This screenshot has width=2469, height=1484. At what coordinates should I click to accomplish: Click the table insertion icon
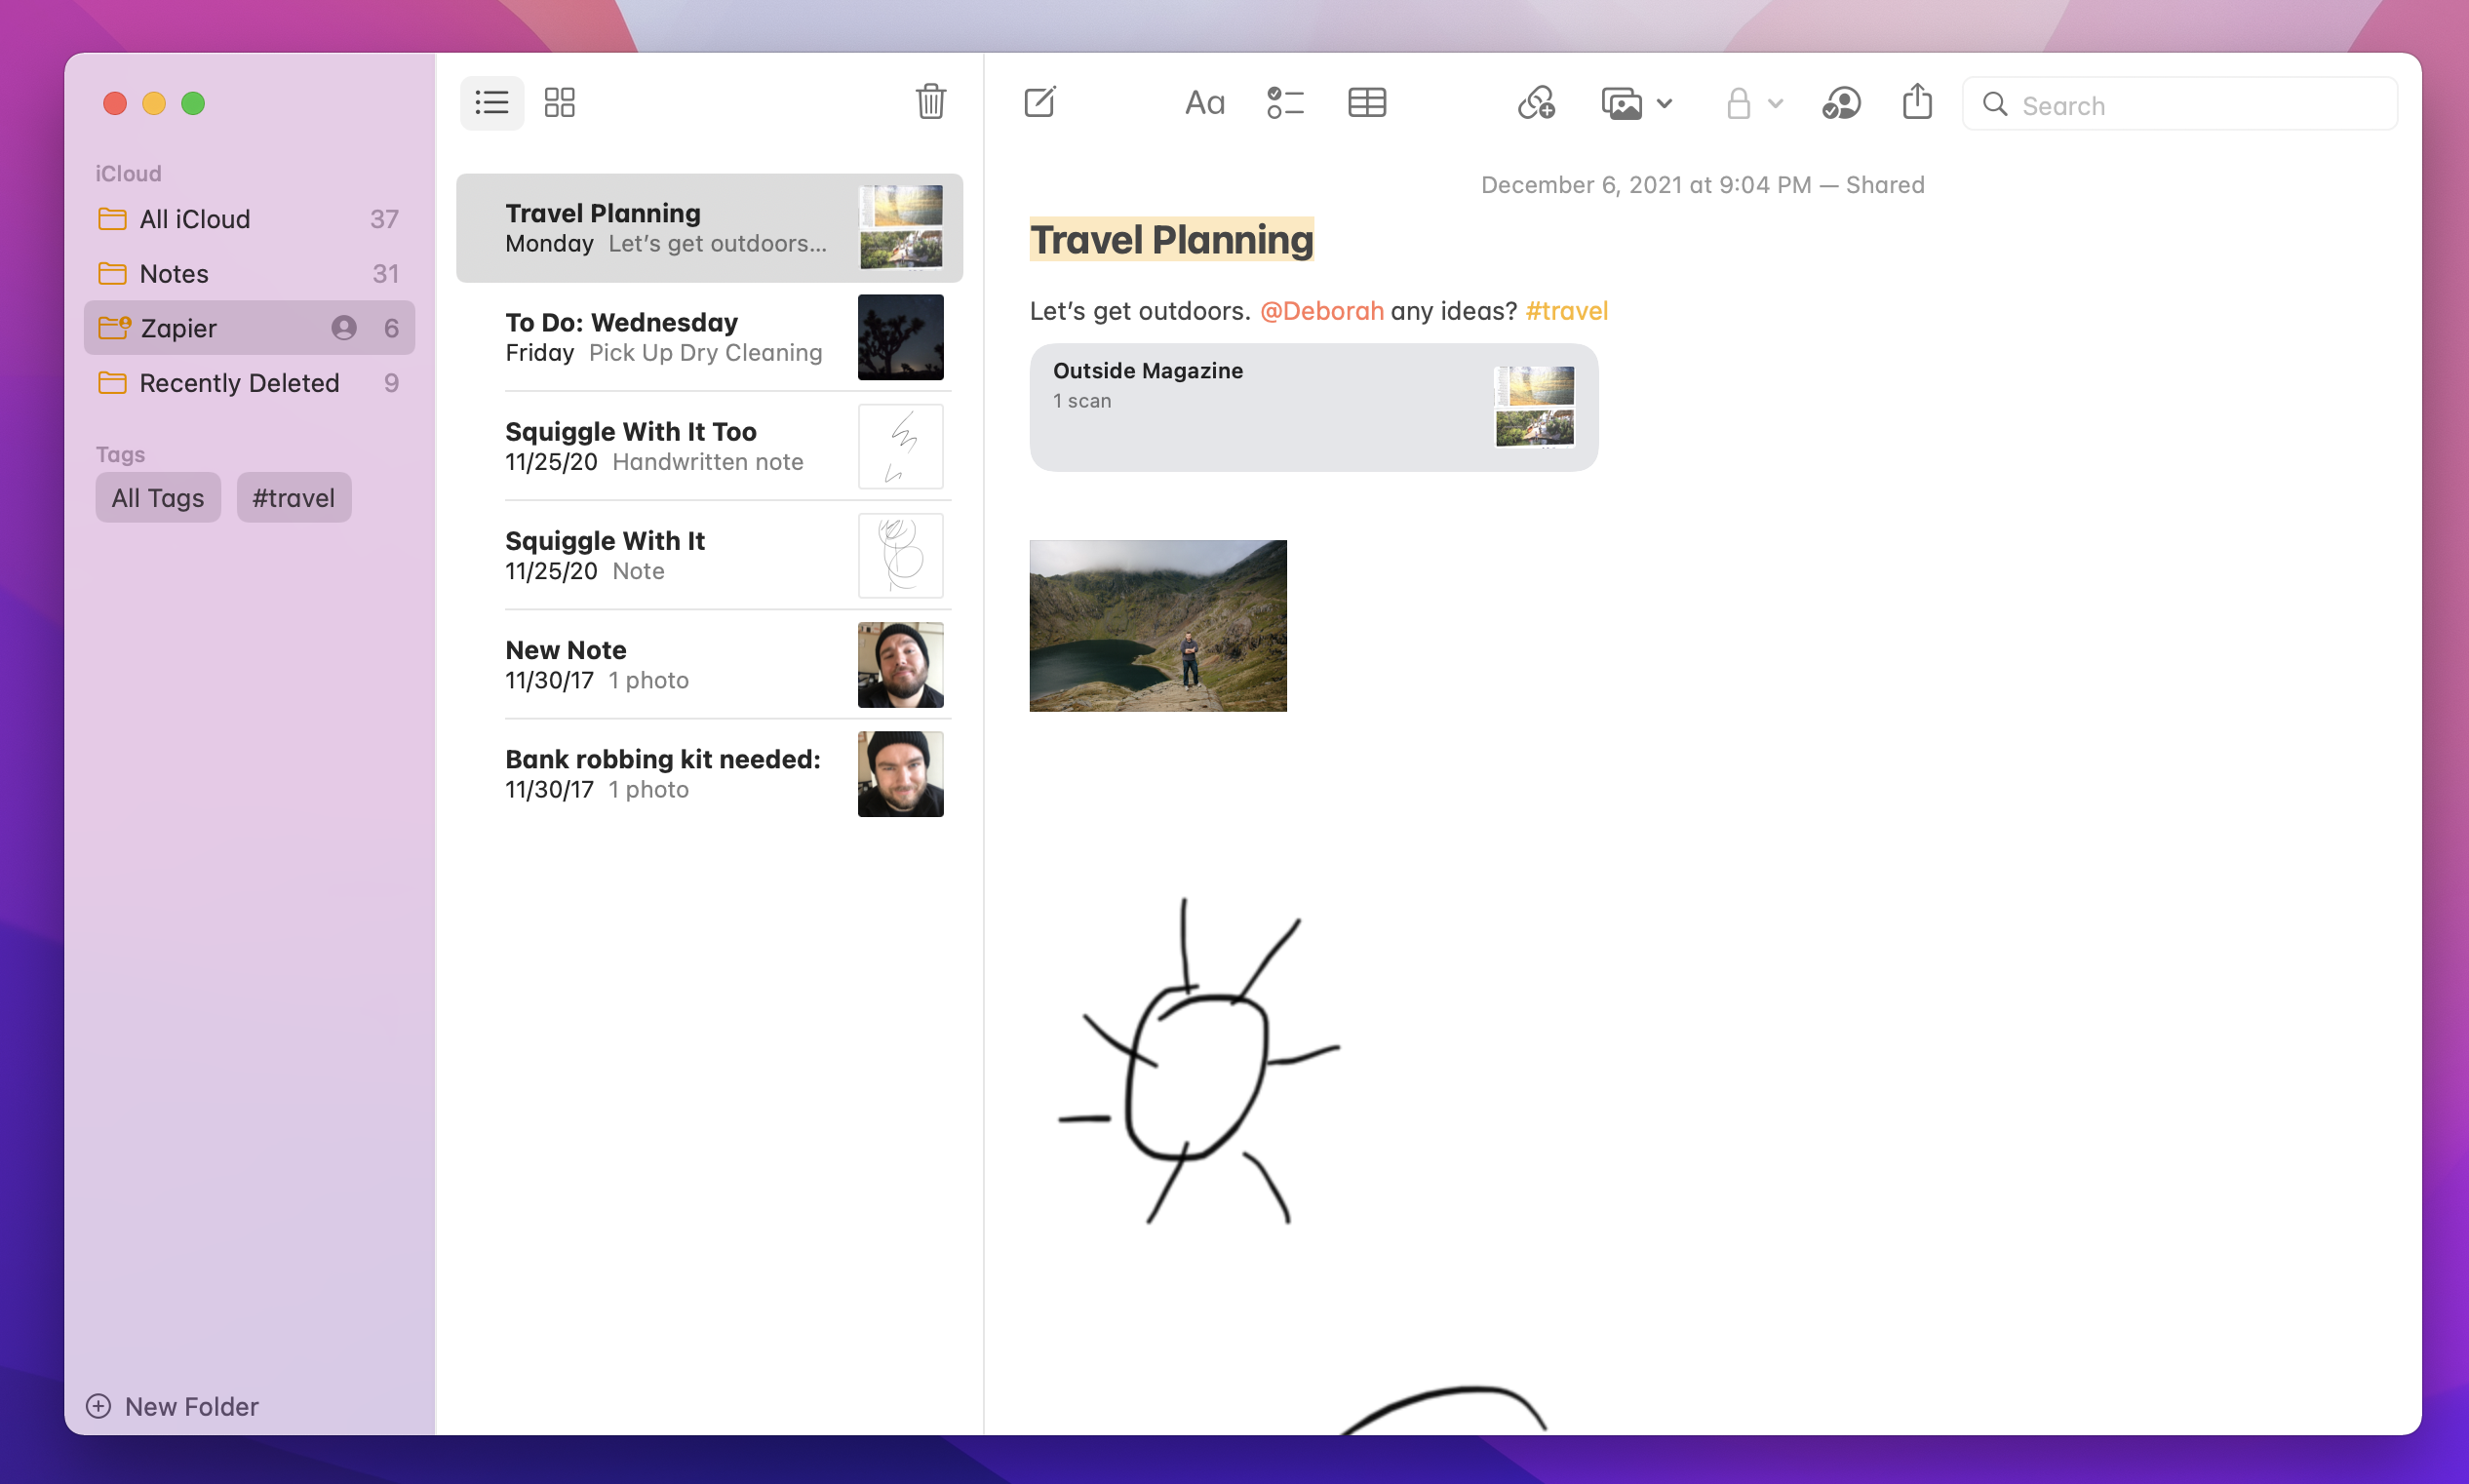click(1367, 102)
